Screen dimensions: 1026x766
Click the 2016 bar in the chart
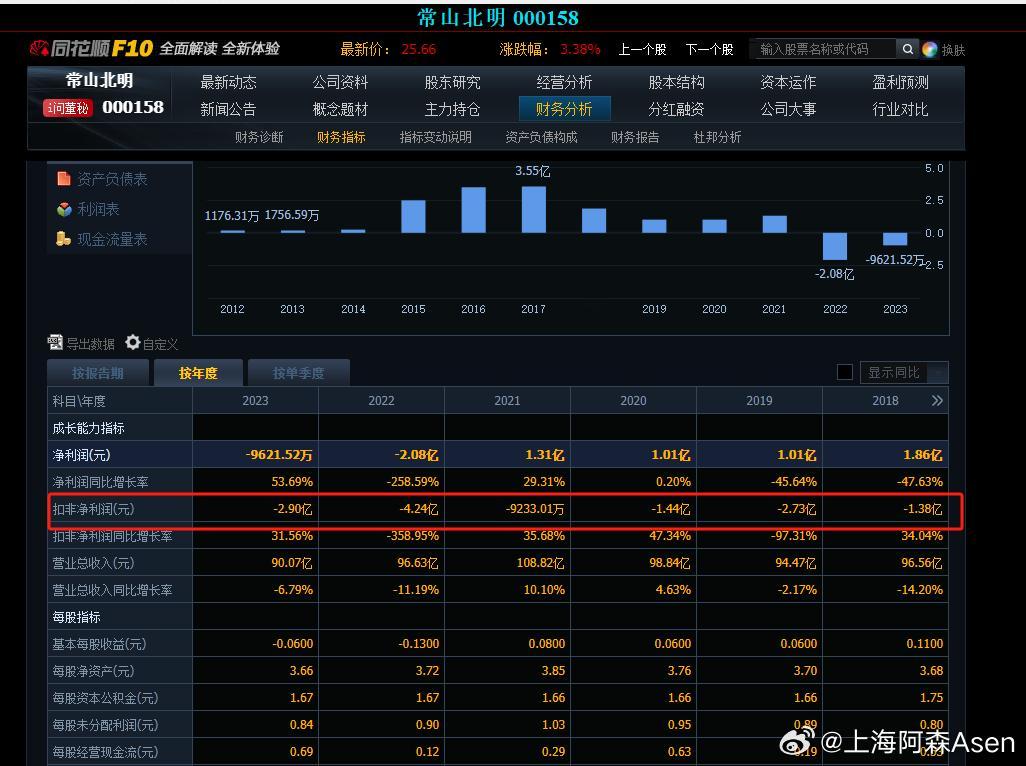tap(474, 210)
